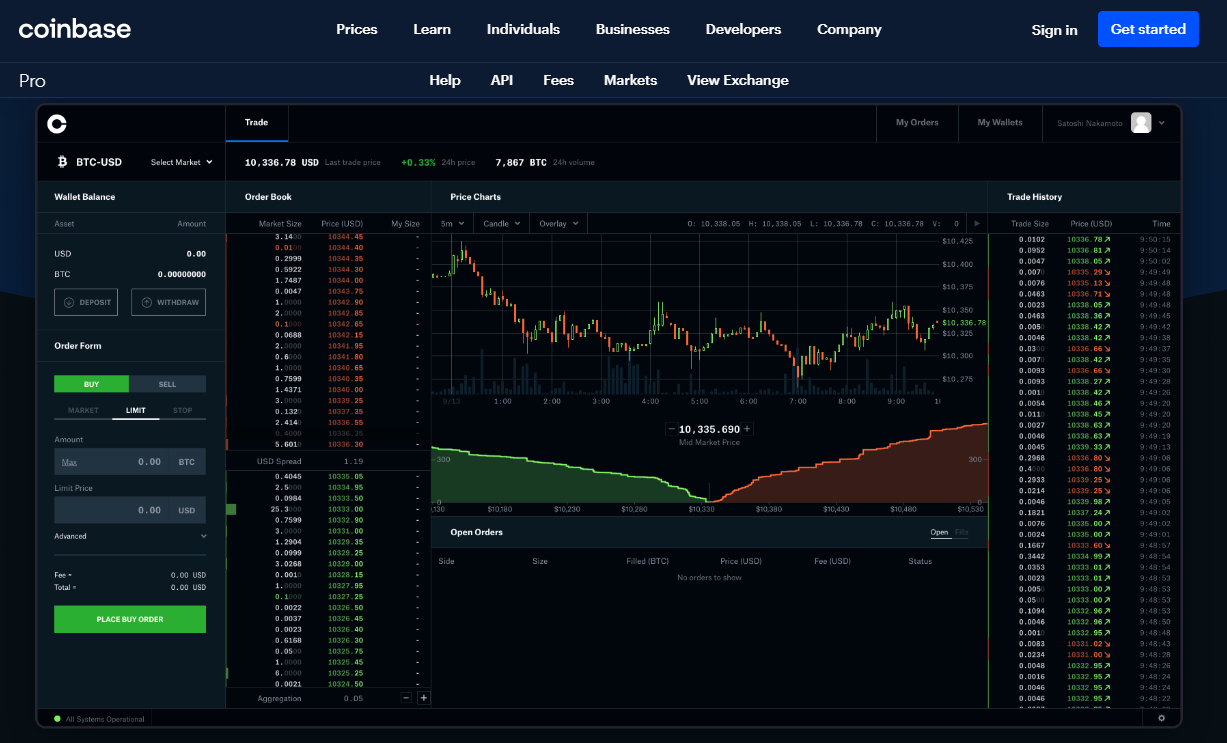Screen dimensions: 1227x743
Task: Click the All Systems Operational status text
Action: pyautogui.click(x=105, y=719)
